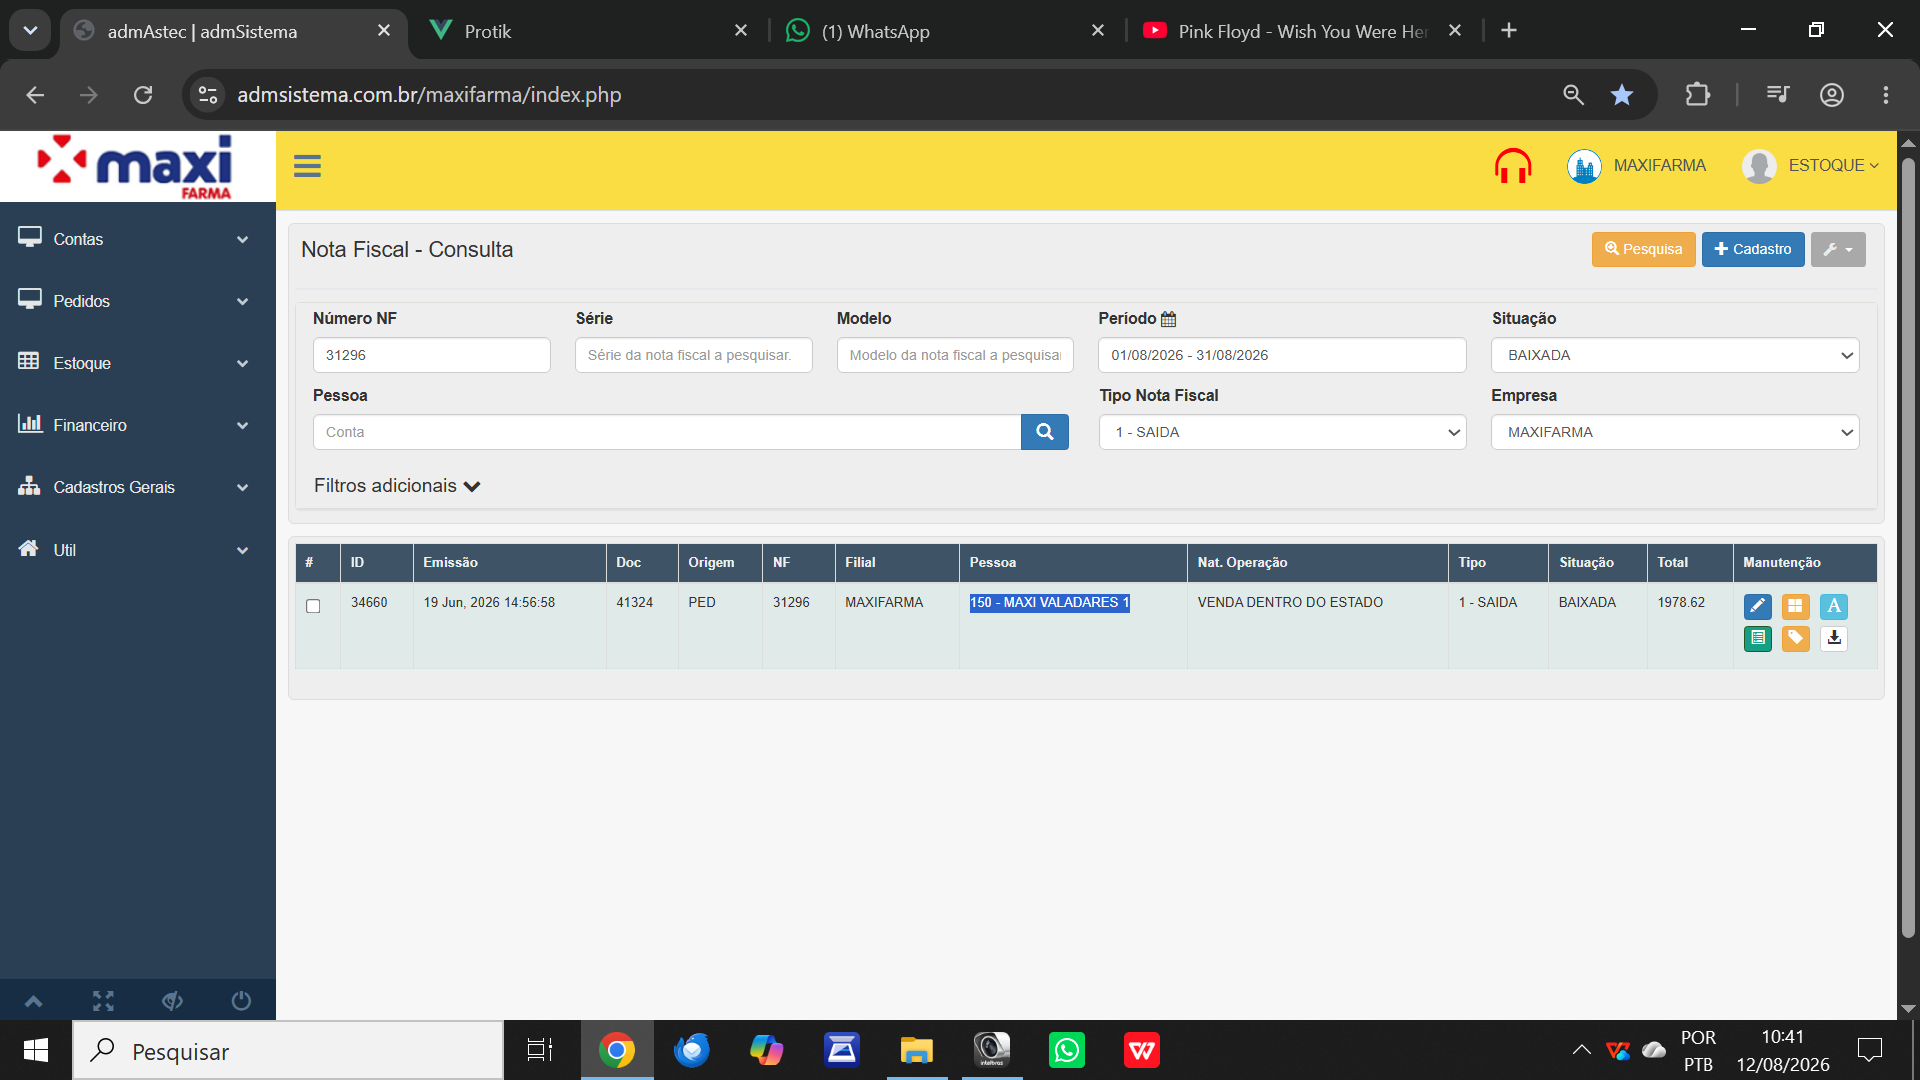Open the browser extensions puzzle icon

tap(1697, 95)
